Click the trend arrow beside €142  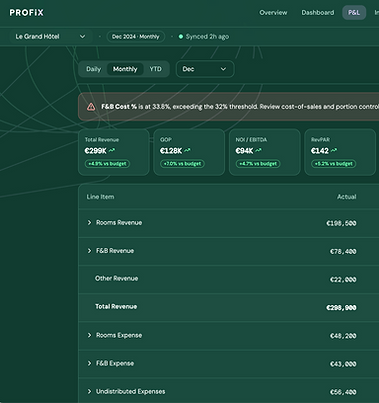(x=334, y=151)
